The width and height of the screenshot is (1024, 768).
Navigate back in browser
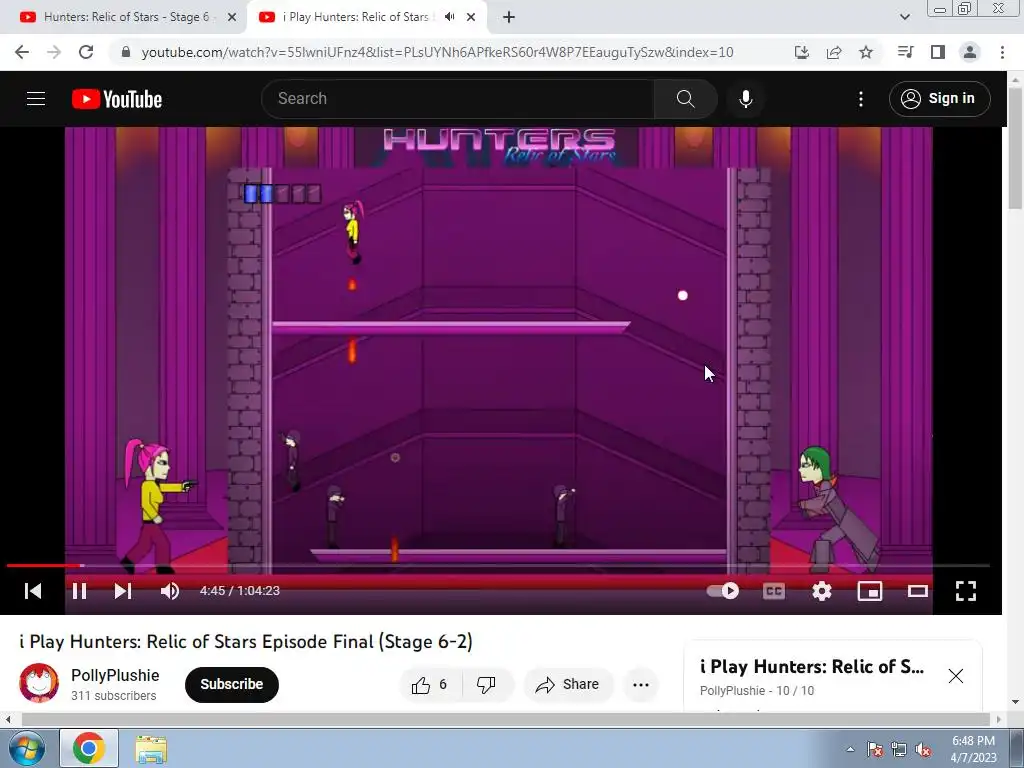[22, 52]
